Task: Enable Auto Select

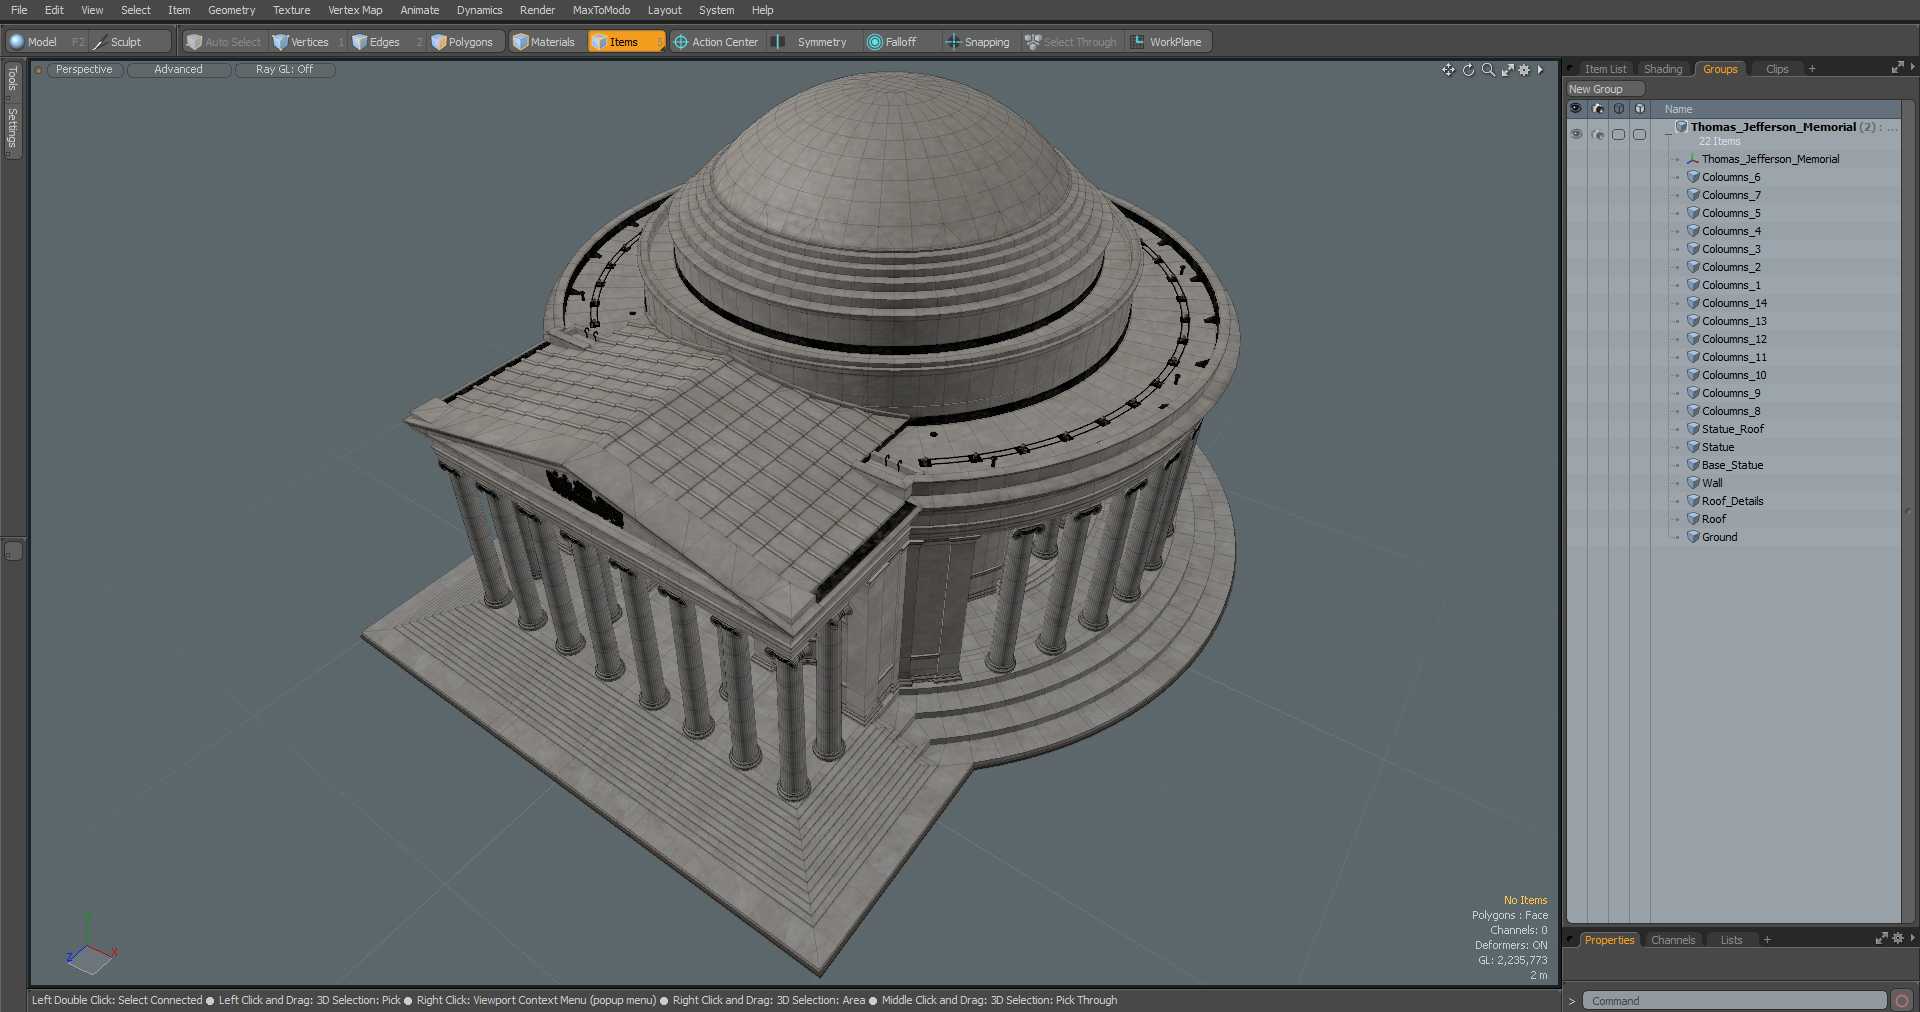Action: click(224, 42)
